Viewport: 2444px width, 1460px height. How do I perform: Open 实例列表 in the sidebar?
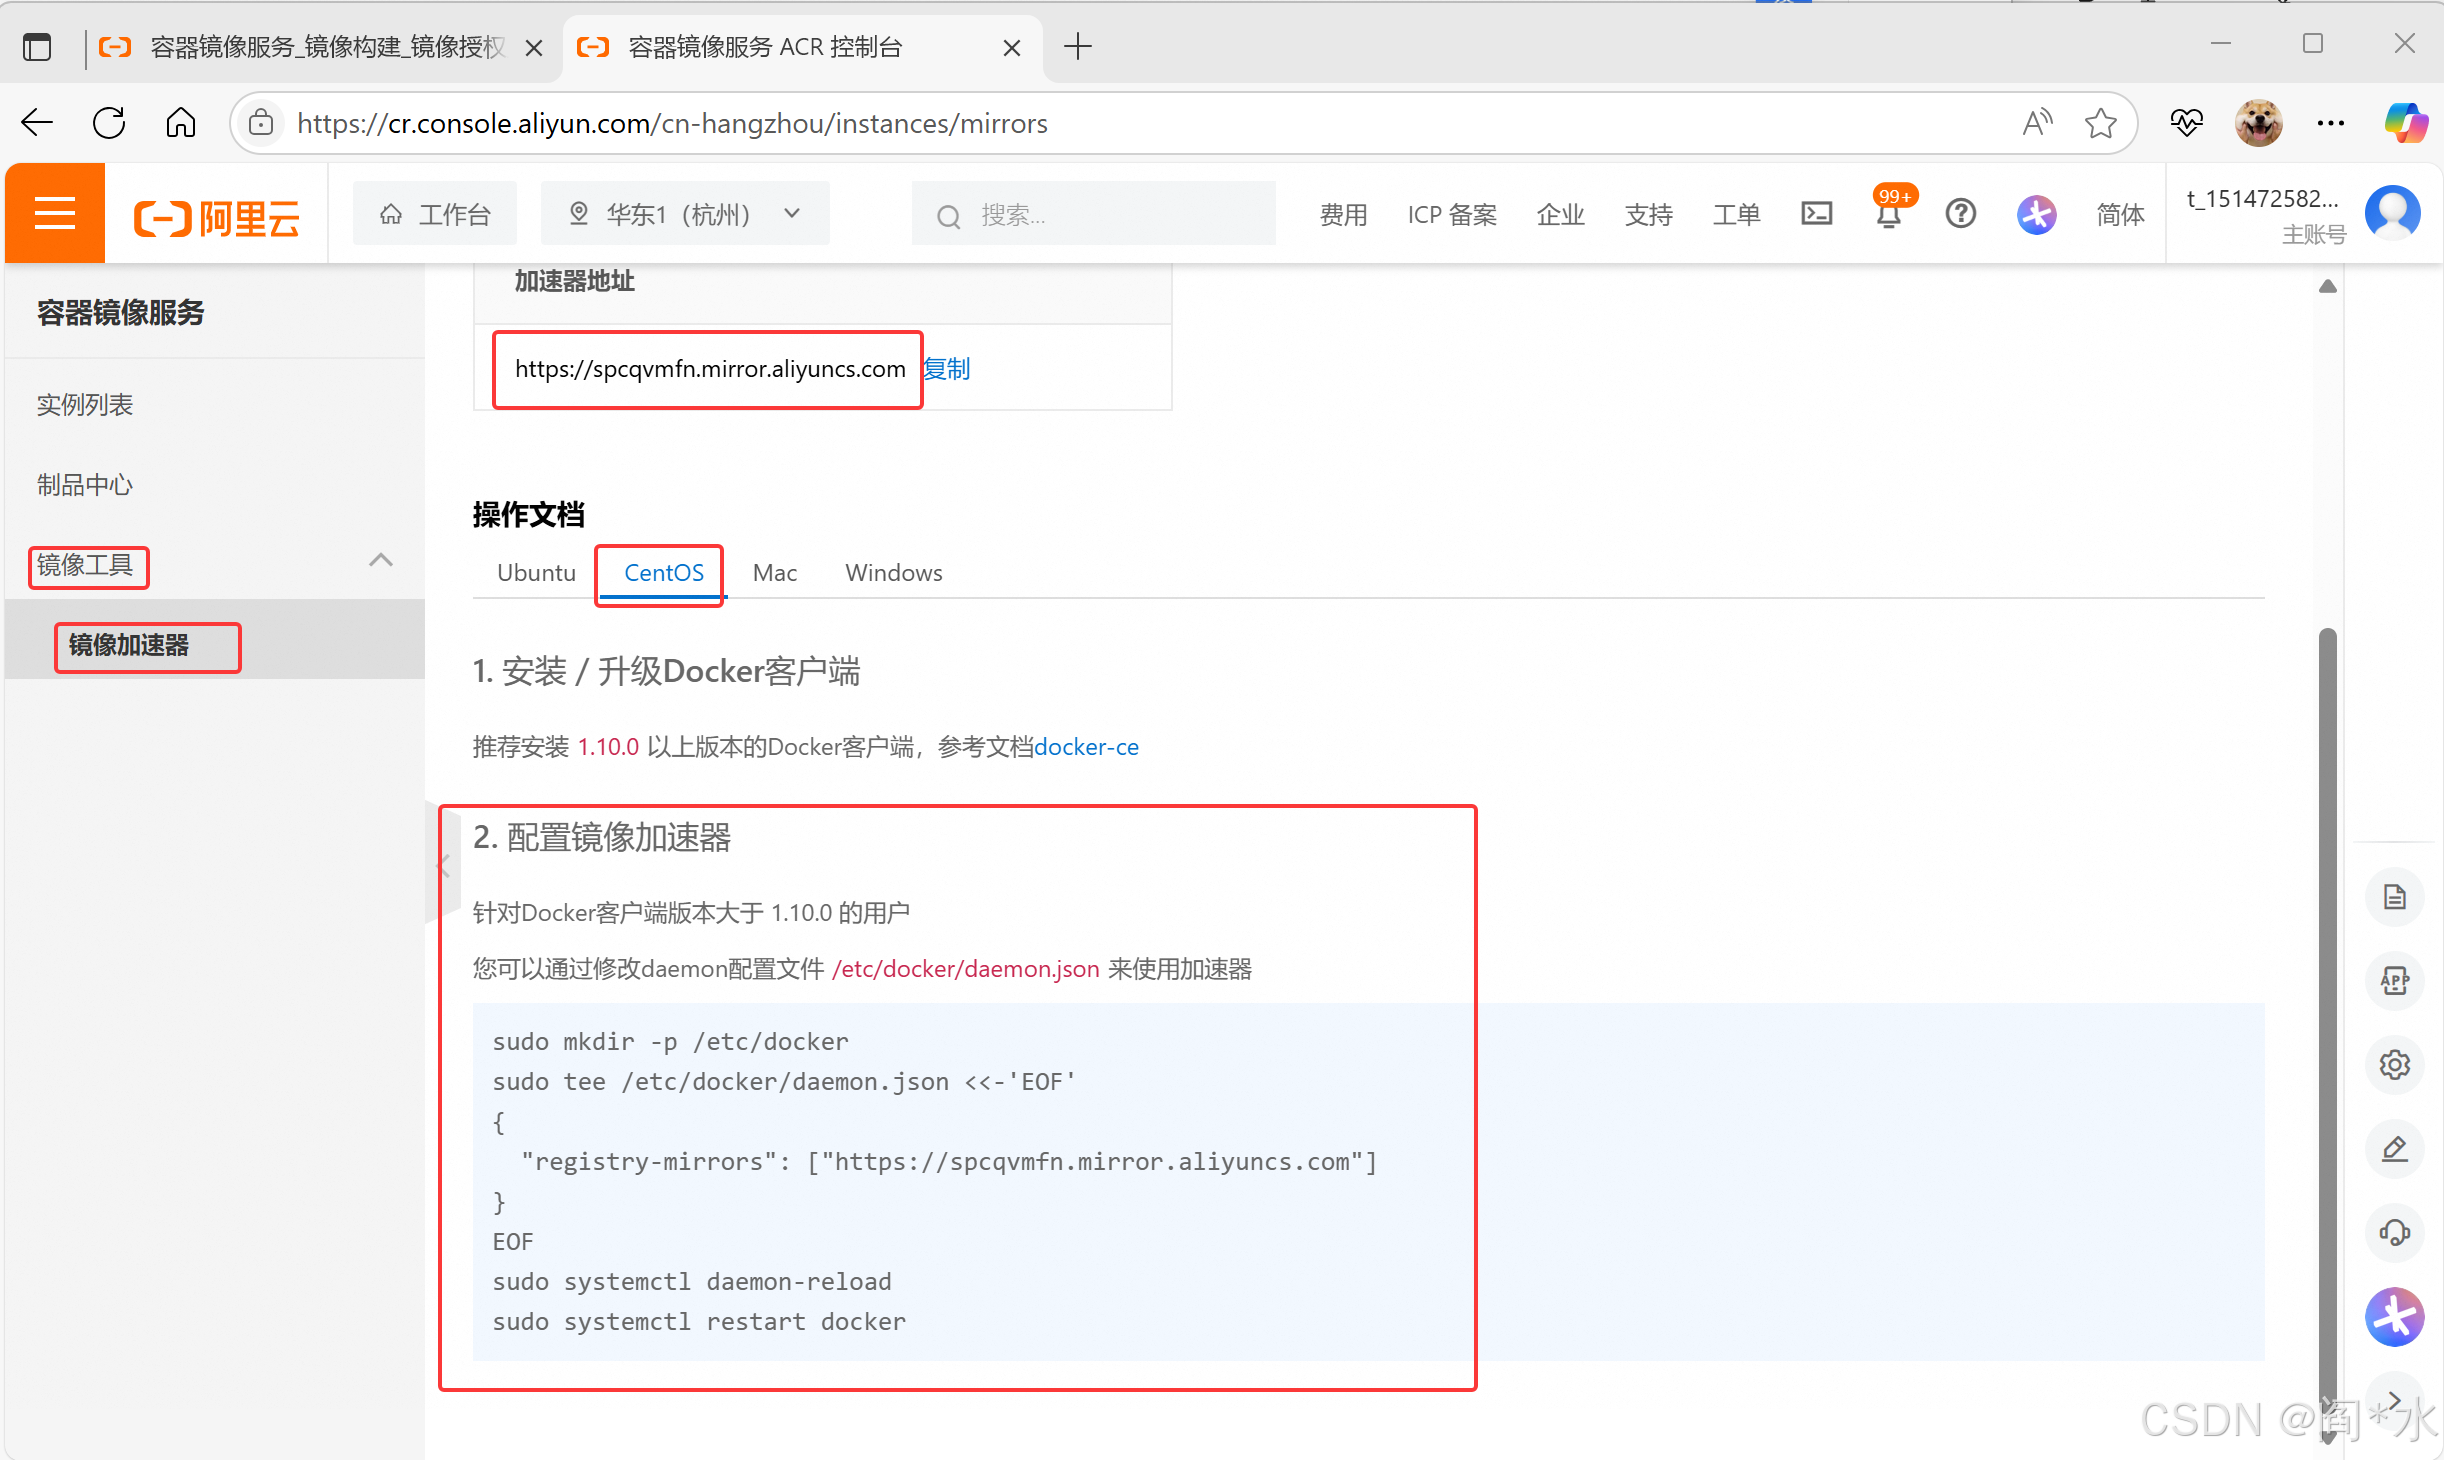point(85,405)
